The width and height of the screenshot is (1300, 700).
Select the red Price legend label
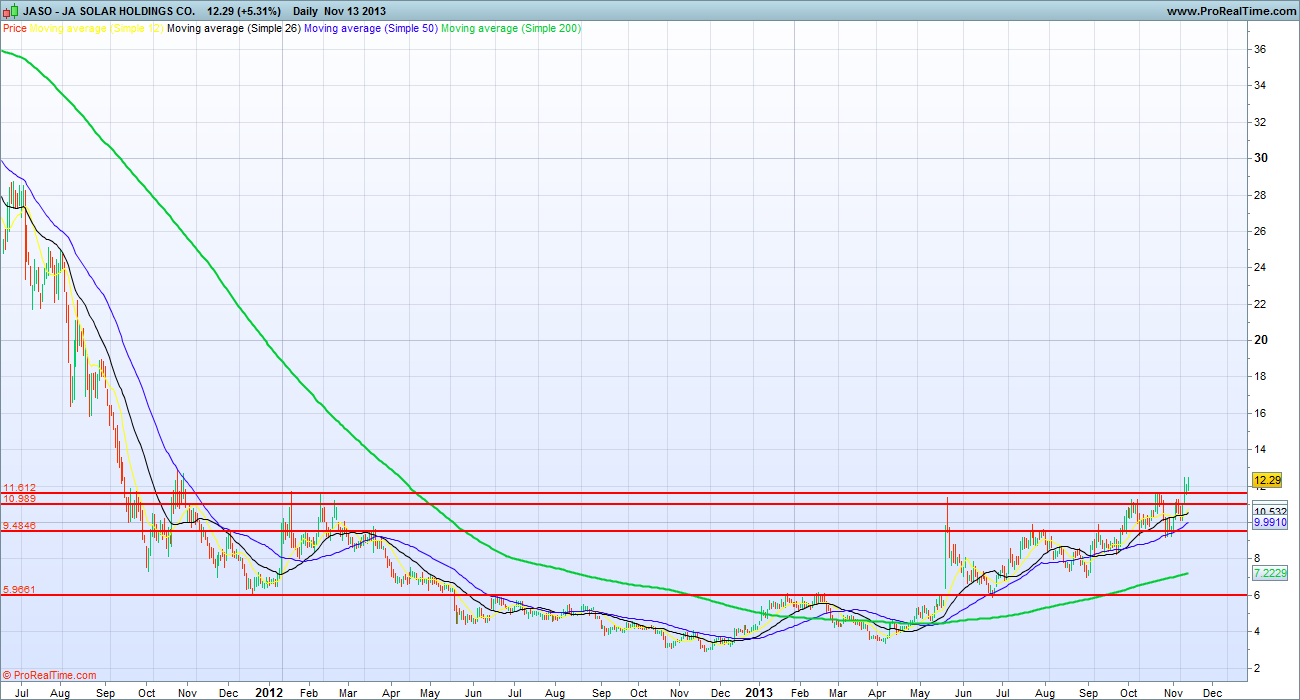pos(15,28)
